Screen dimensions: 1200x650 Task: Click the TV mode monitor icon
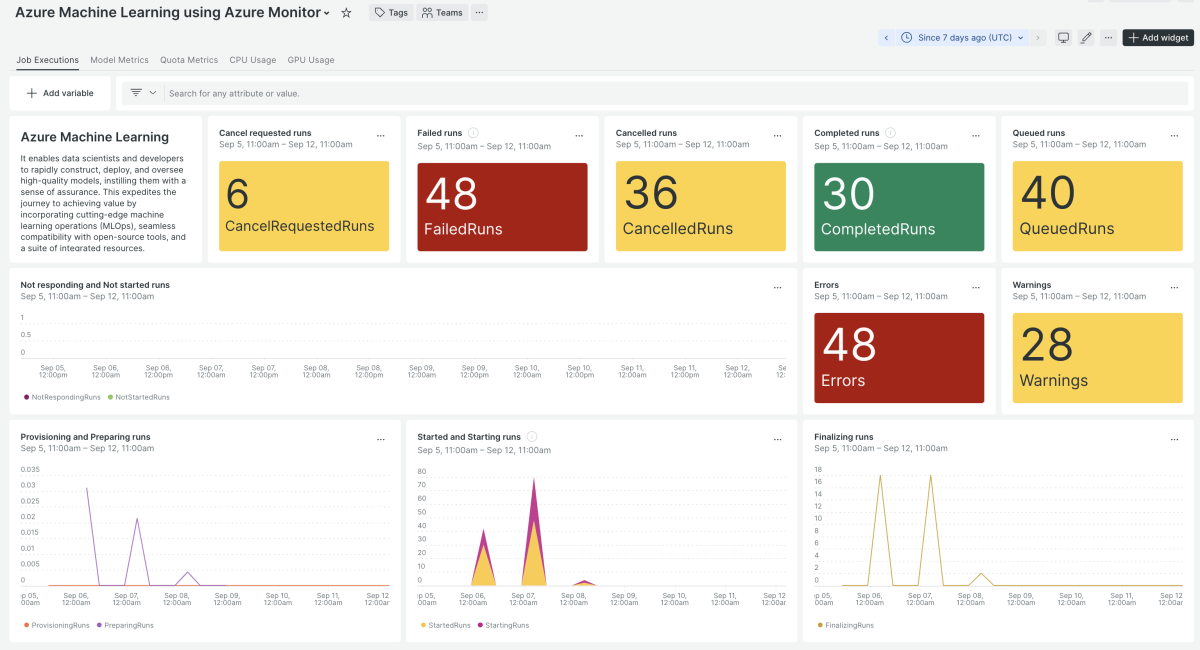tap(1064, 38)
